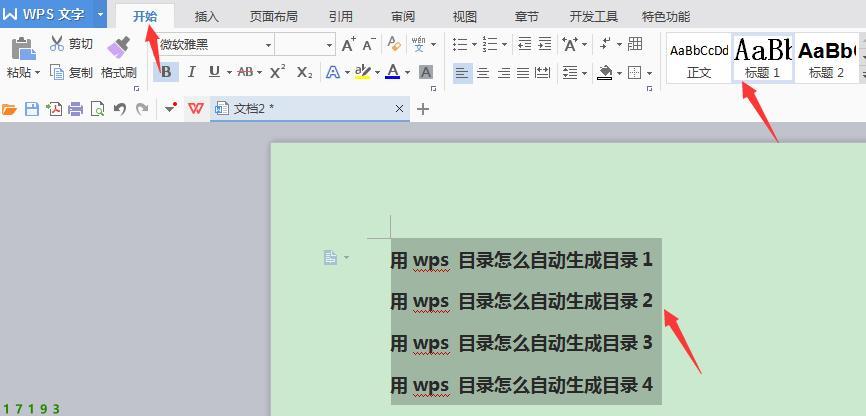The width and height of the screenshot is (866, 416).
Task: Apply 标题 2 style
Action: [826, 59]
